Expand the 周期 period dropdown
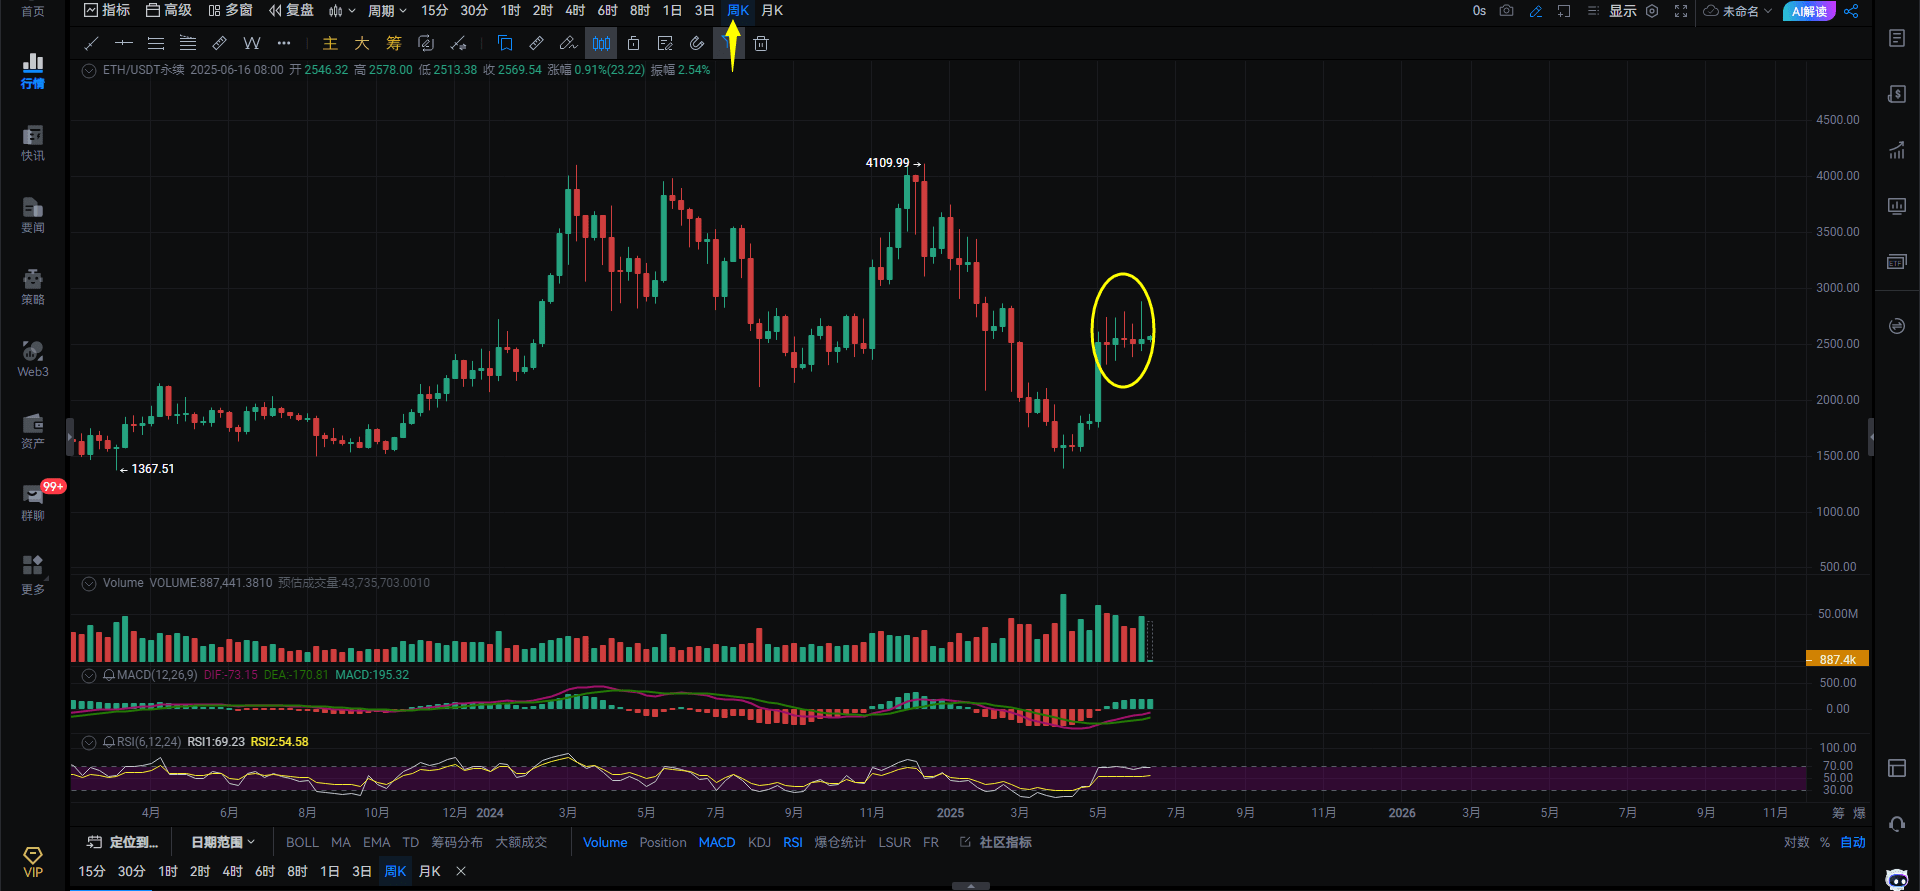This screenshot has height=891, width=1920. (x=387, y=11)
